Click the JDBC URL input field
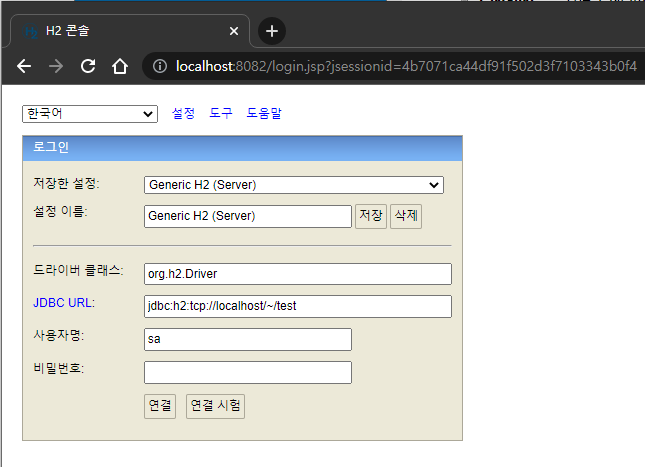Image resolution: width=645 pixels, height=467 pixels. (x=298, y=307)
